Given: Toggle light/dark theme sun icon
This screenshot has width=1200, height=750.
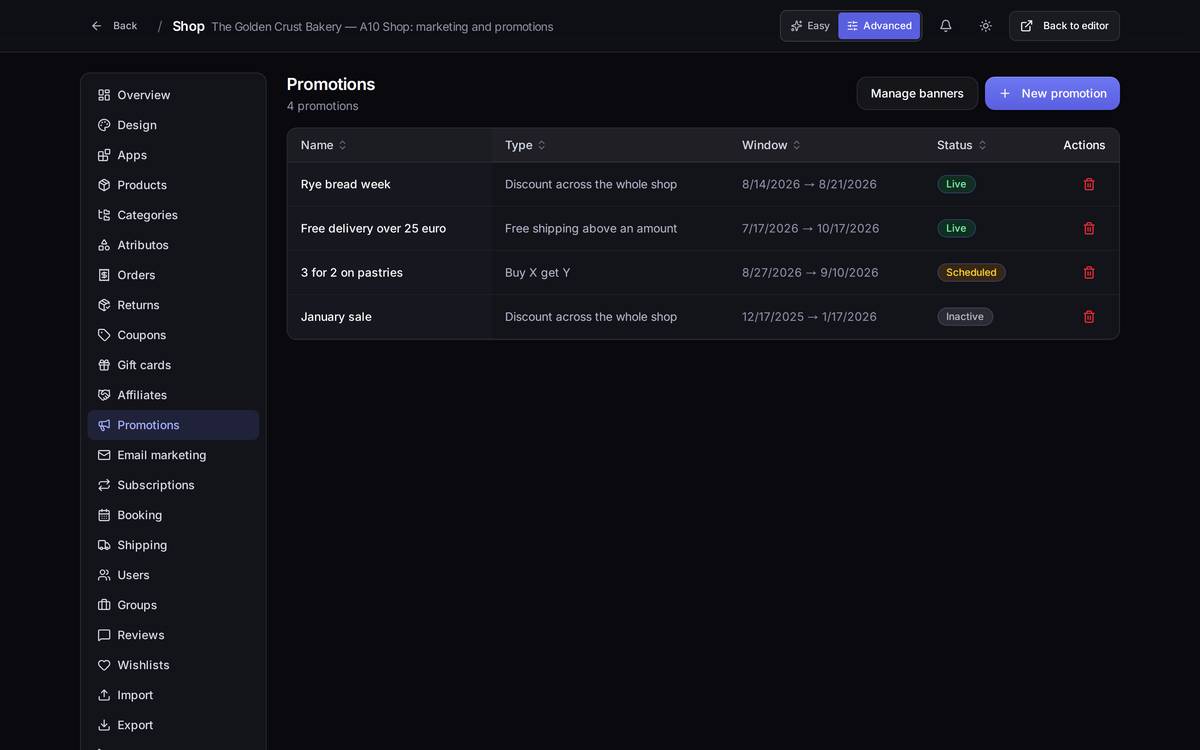Looking at the screenshot, I should (x=985, y=26).
